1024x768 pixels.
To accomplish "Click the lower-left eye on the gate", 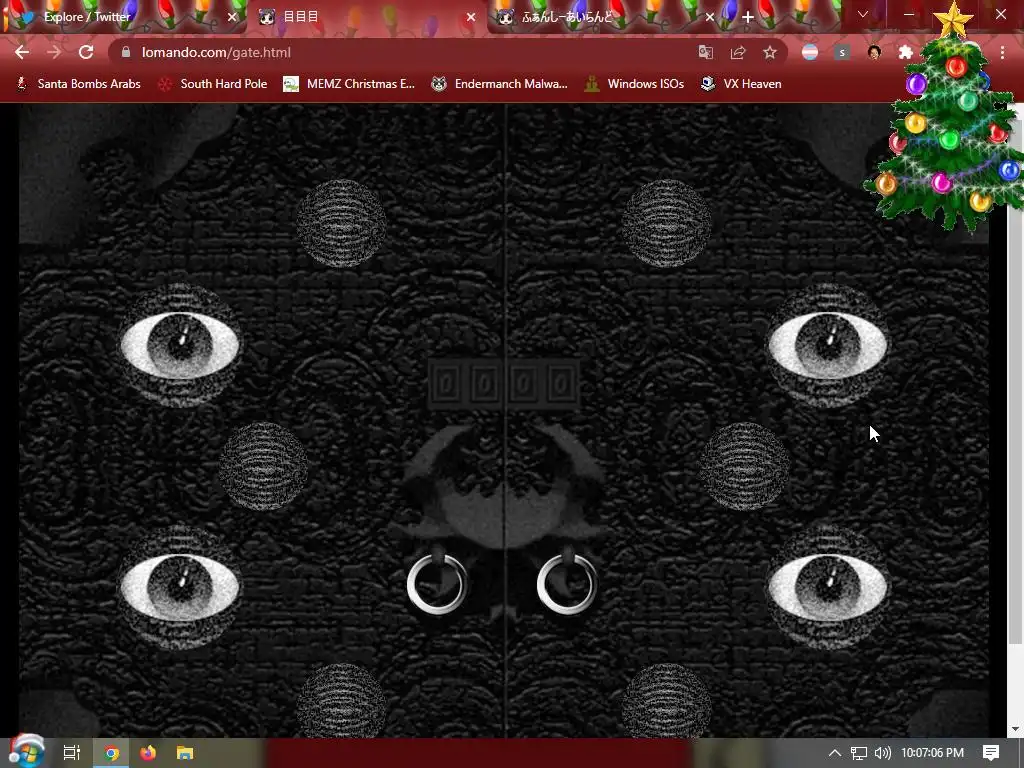I will tap(180, 586).
